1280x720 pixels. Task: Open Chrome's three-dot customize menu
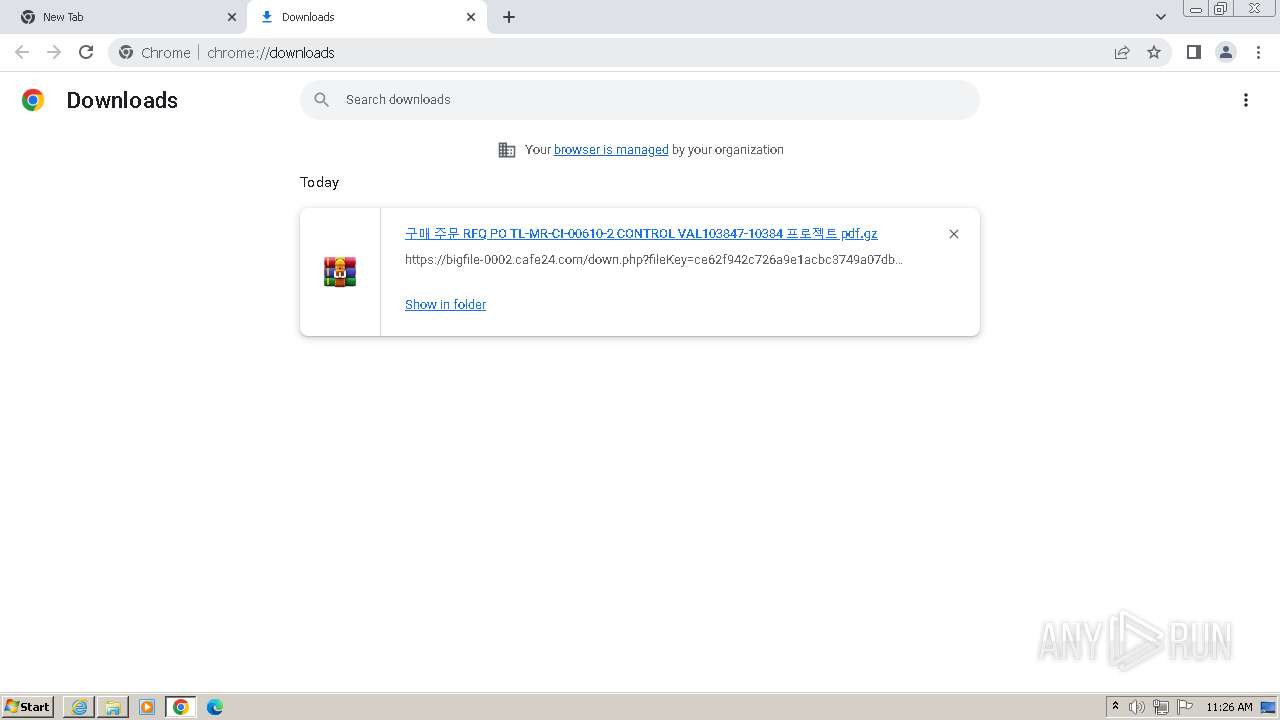(1258, 52)
